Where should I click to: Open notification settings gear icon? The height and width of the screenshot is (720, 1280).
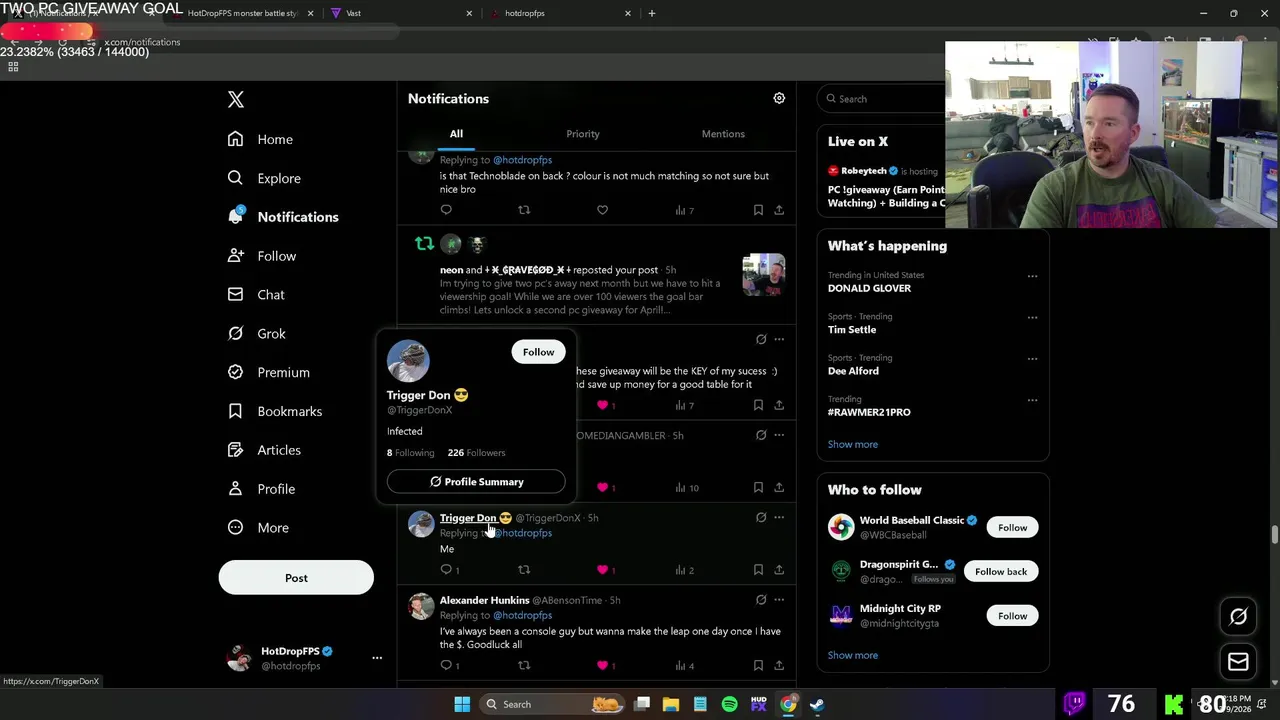779,98
